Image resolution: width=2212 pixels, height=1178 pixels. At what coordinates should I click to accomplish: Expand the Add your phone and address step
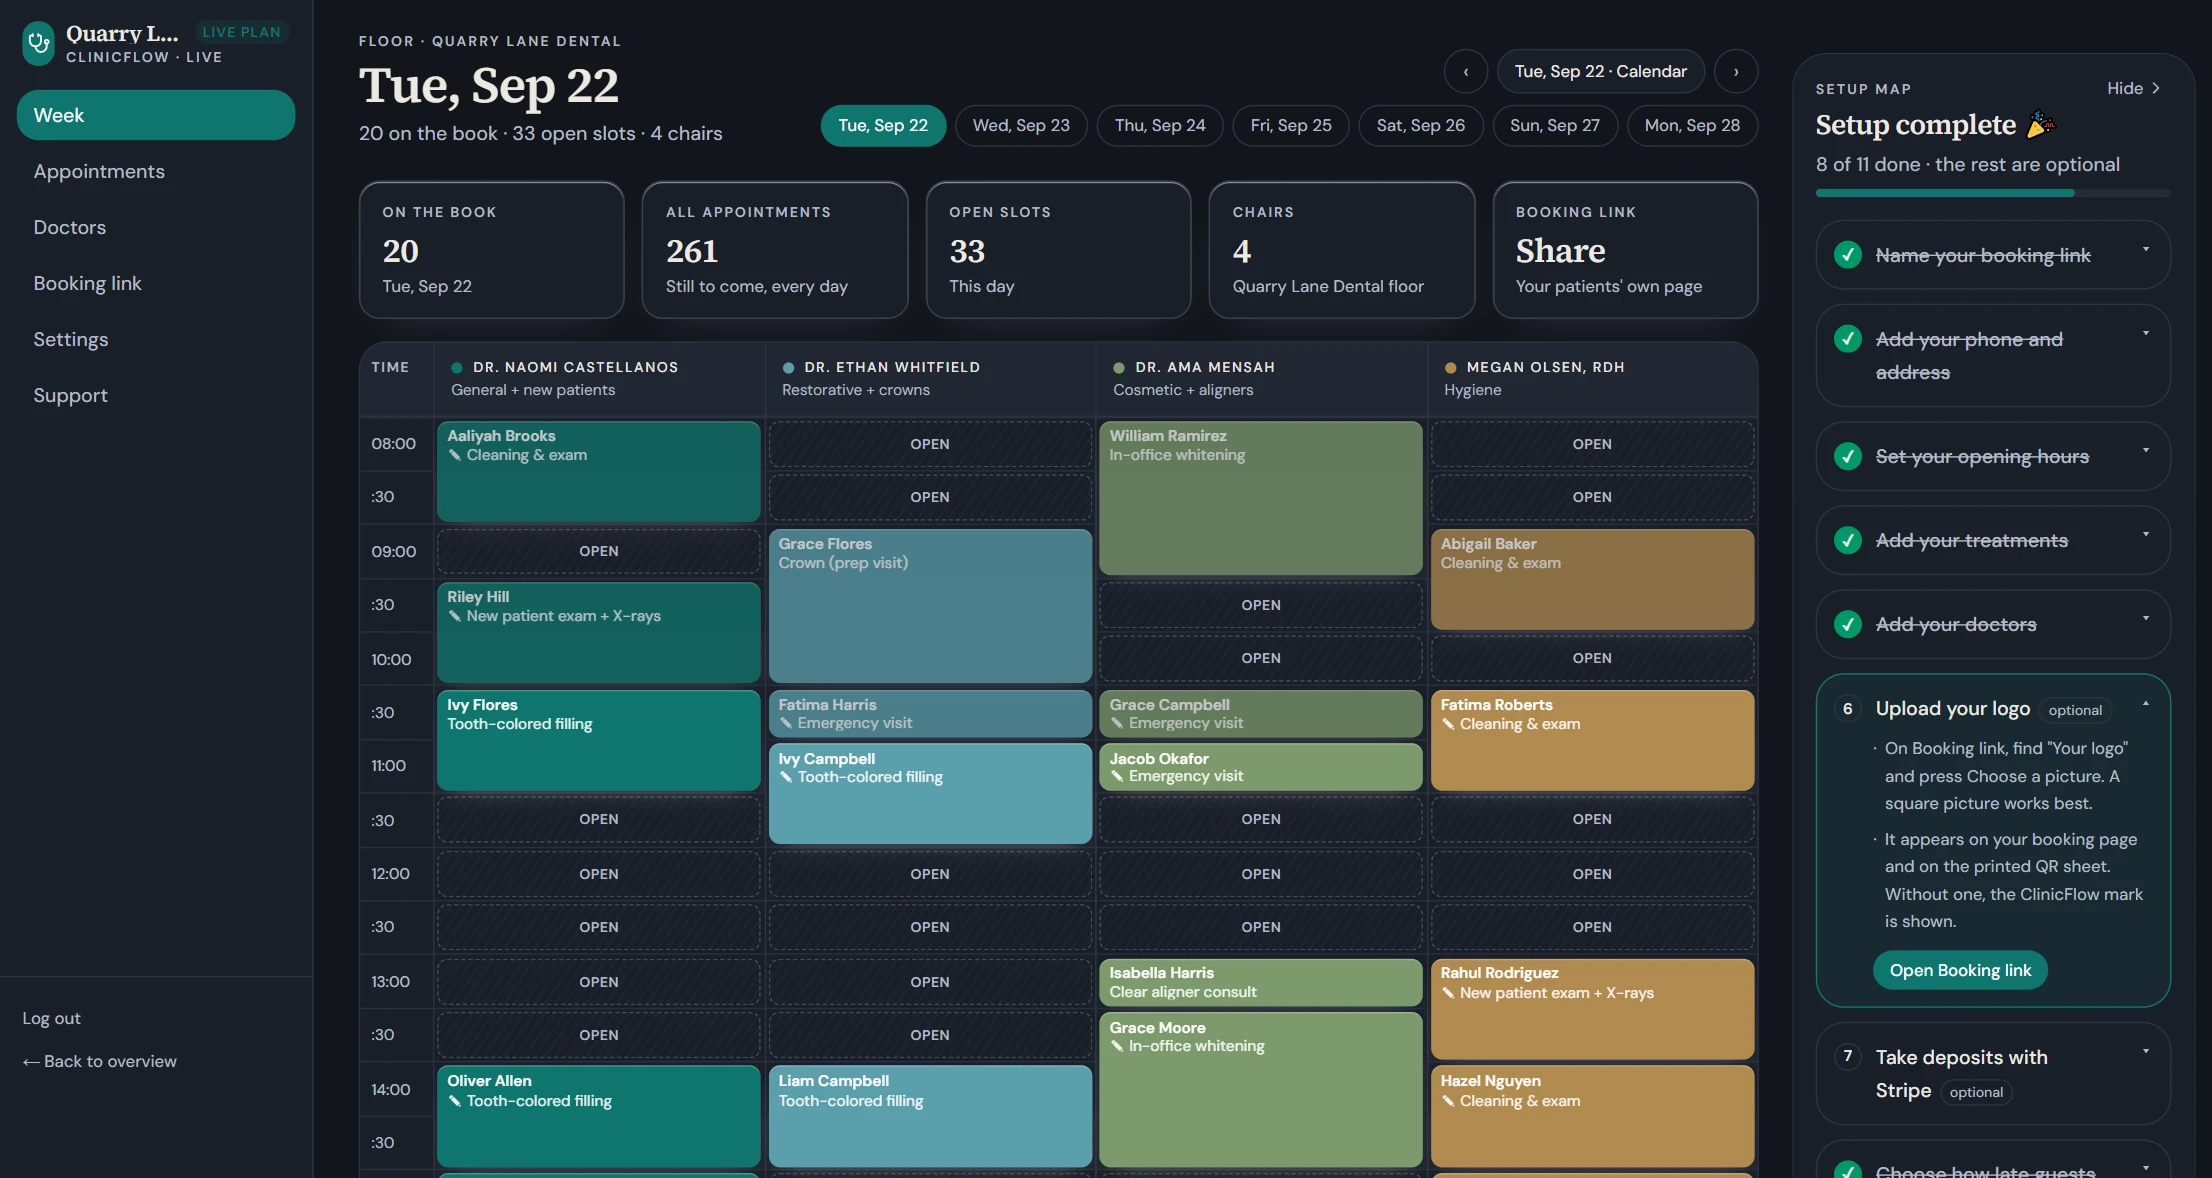tap(2145, 333)
